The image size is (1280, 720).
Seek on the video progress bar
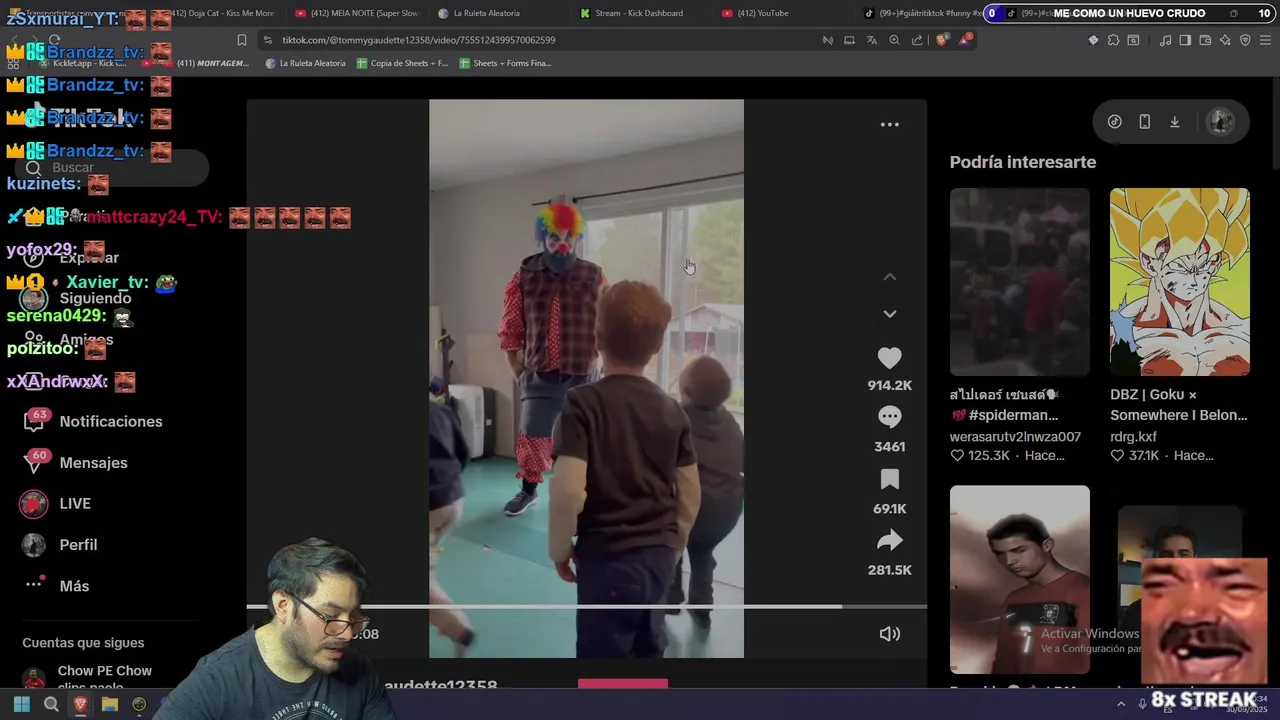point(586,606)
